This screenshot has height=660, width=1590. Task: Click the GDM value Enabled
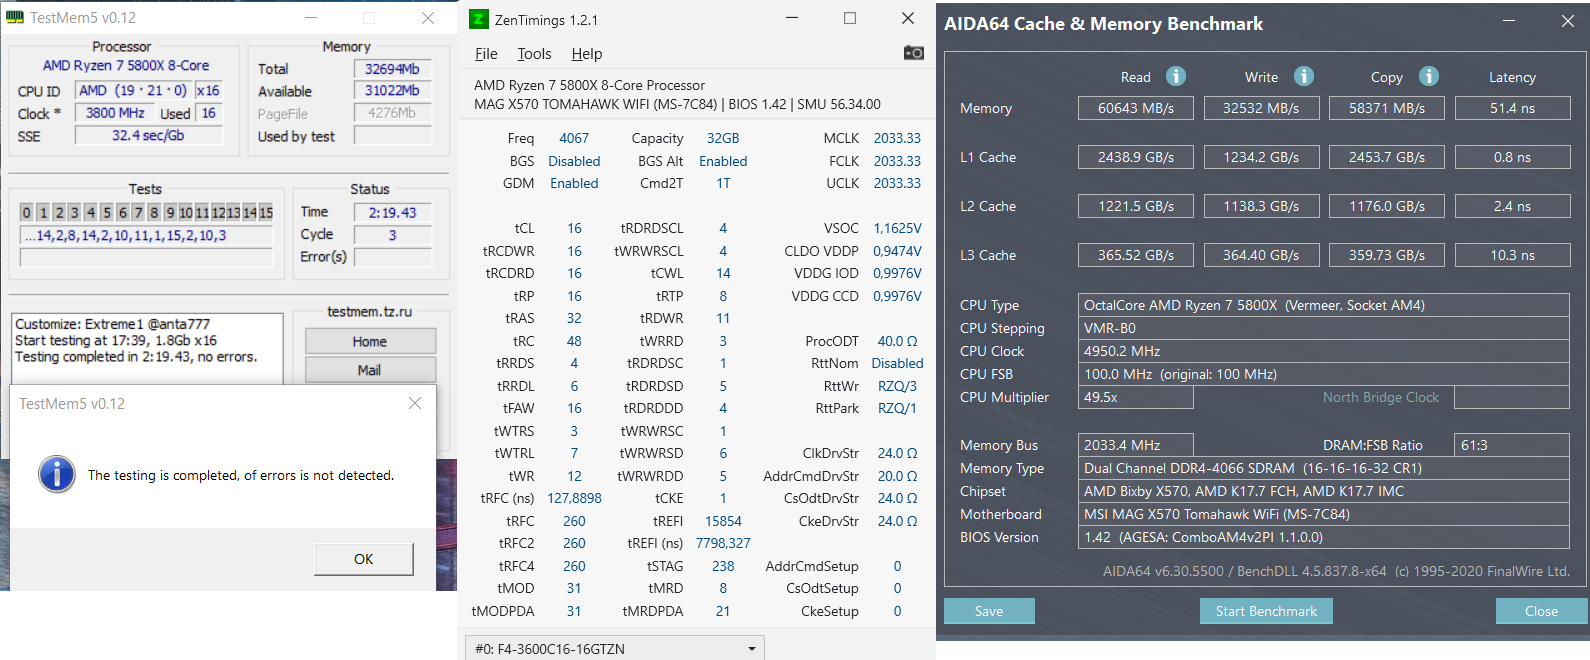point(574,183)
